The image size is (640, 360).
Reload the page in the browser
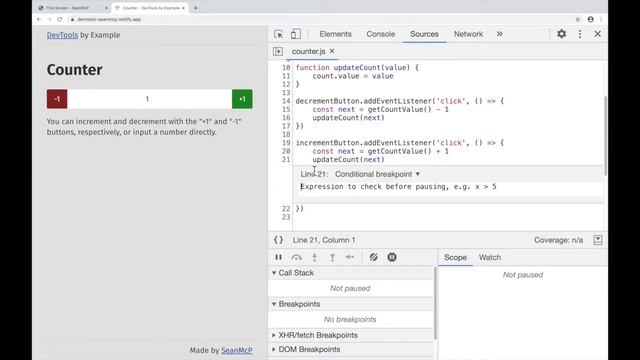coord(60,19)
